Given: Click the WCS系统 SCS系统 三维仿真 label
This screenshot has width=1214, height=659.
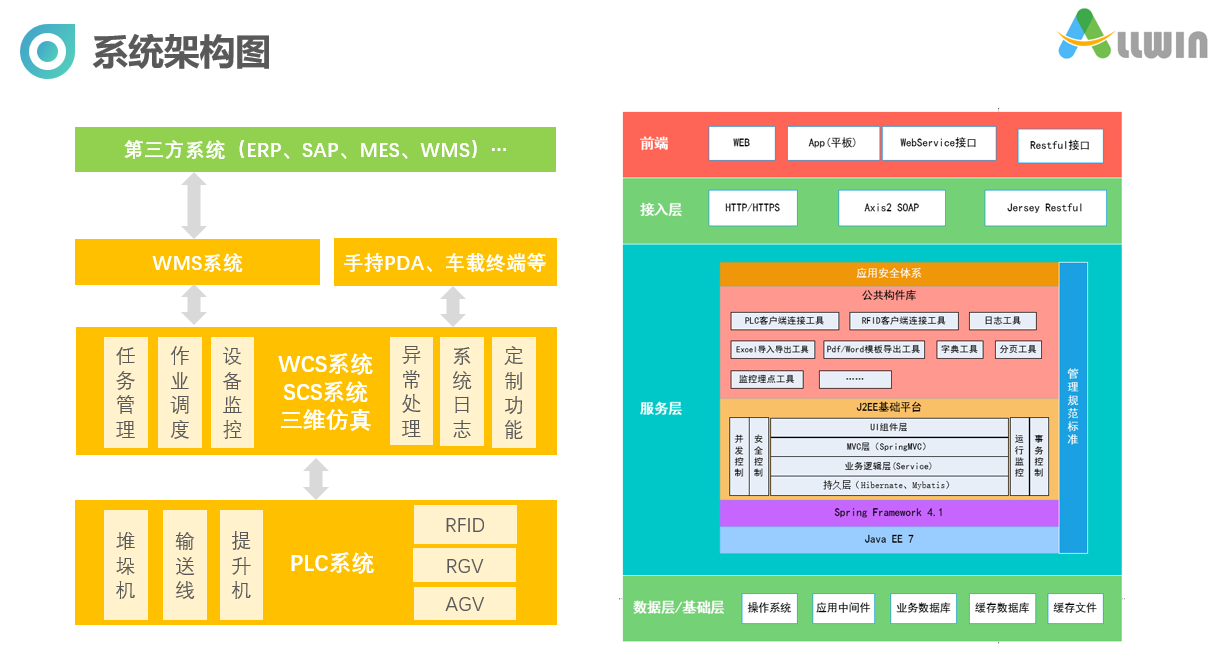Looking at the screenshot, I should point(325,392).
